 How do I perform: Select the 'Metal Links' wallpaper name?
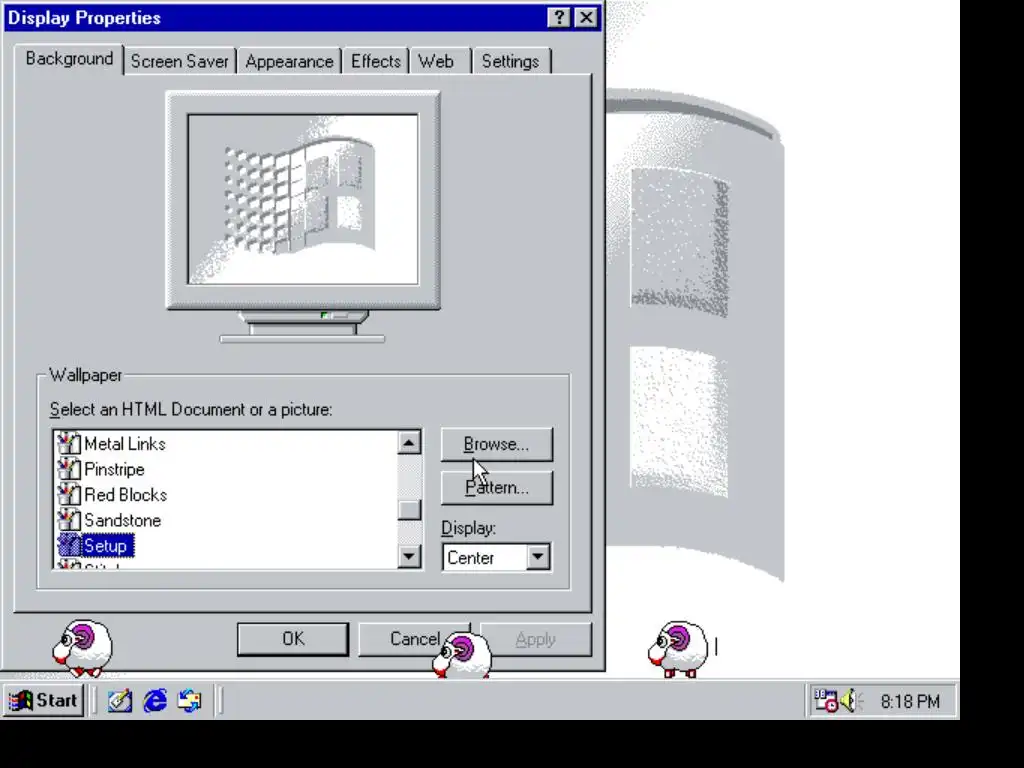[125, 443]
